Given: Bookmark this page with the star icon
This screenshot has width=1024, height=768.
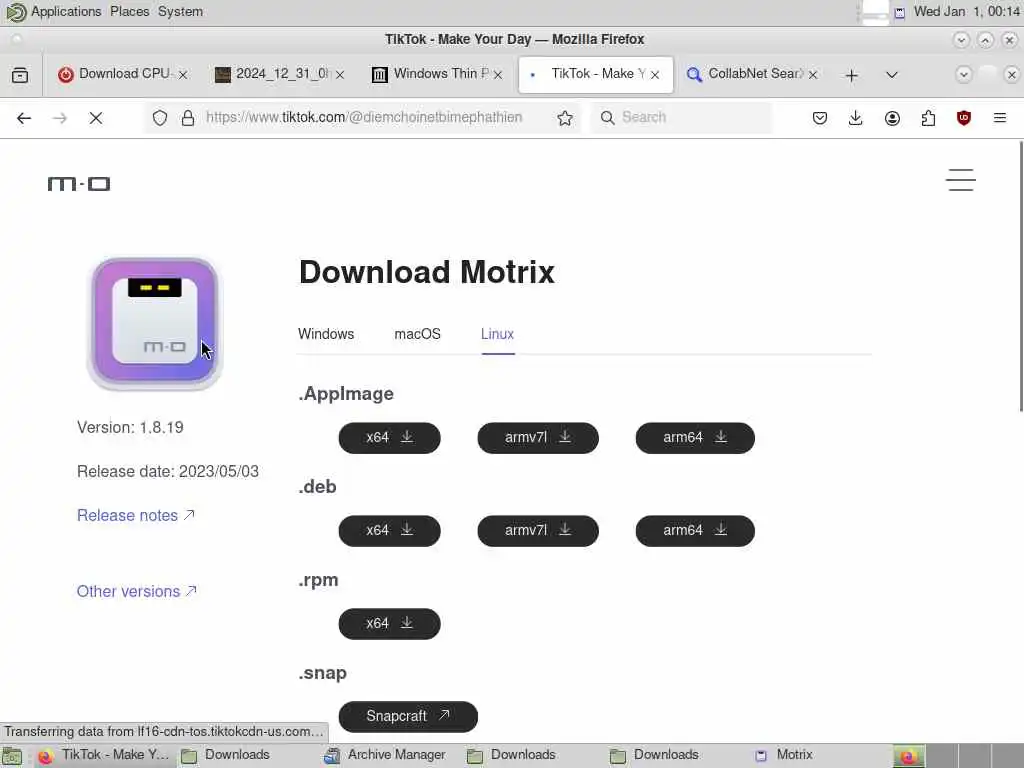Looking at the screenshot, I should click(x=565, y=118).
